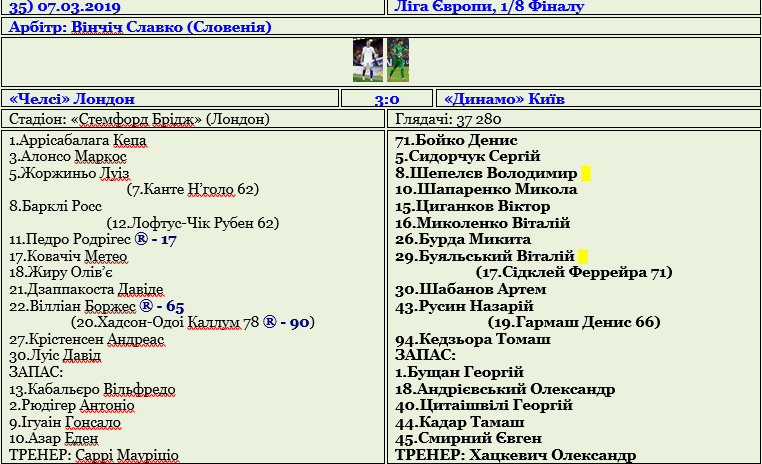Click the goal icon beside Педро Родрігес

141,239
